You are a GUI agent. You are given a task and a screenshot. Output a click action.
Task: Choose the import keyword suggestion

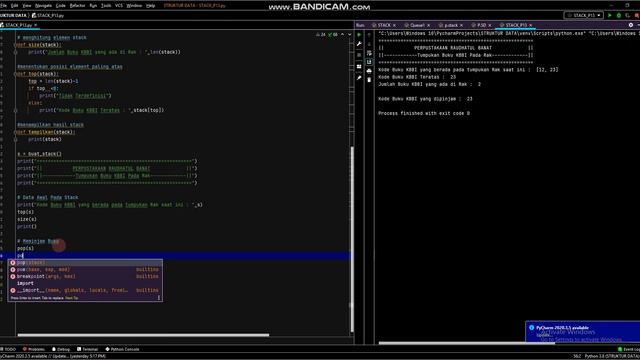[x=85, y=283]
